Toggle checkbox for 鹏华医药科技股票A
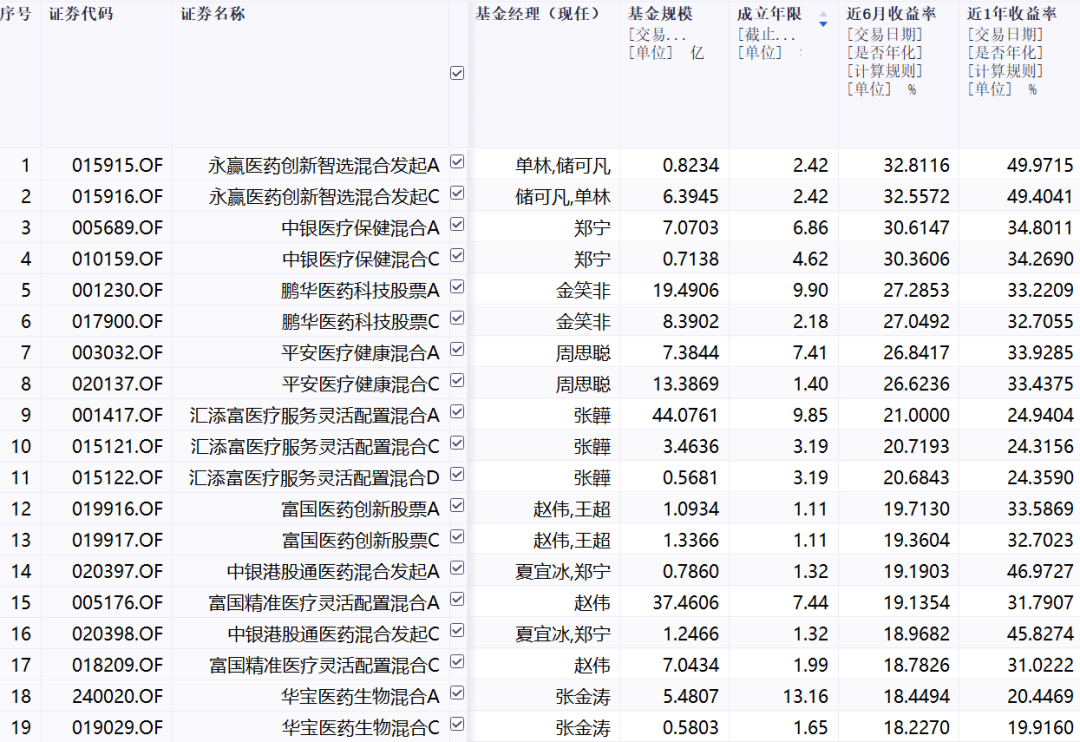The image size is (1080, 742). [457, 287]
